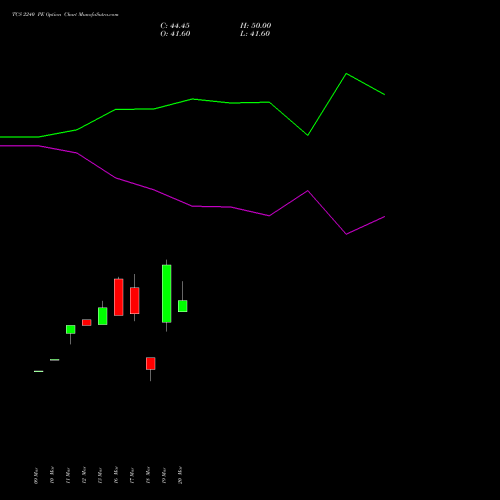Click the '13 Mar' date axis label
Viewport: 500px width, 500px height.
[x=100, y=476]
